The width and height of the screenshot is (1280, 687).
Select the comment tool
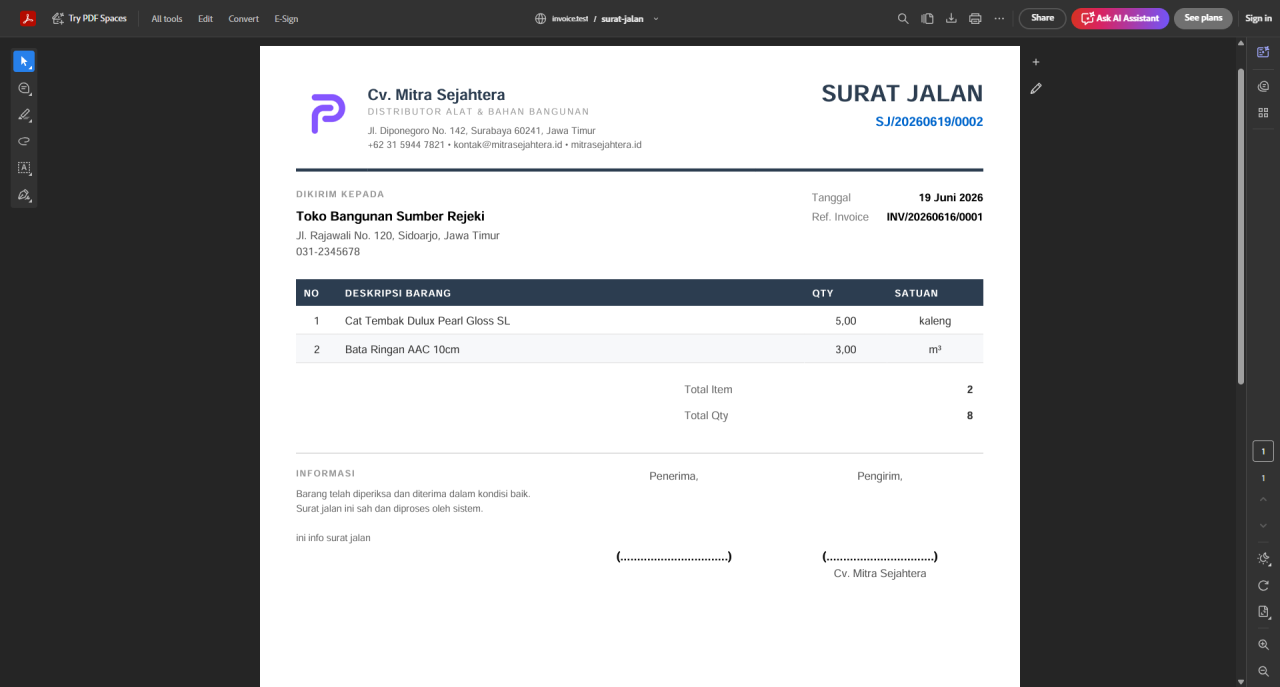[24, 88]
